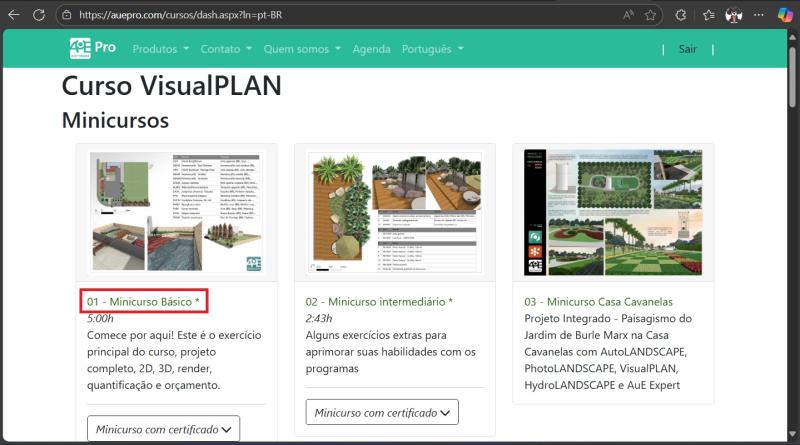The image size is (800, 445).
Task: Open Read aloud icon in address bar
Action: [628, 15]
